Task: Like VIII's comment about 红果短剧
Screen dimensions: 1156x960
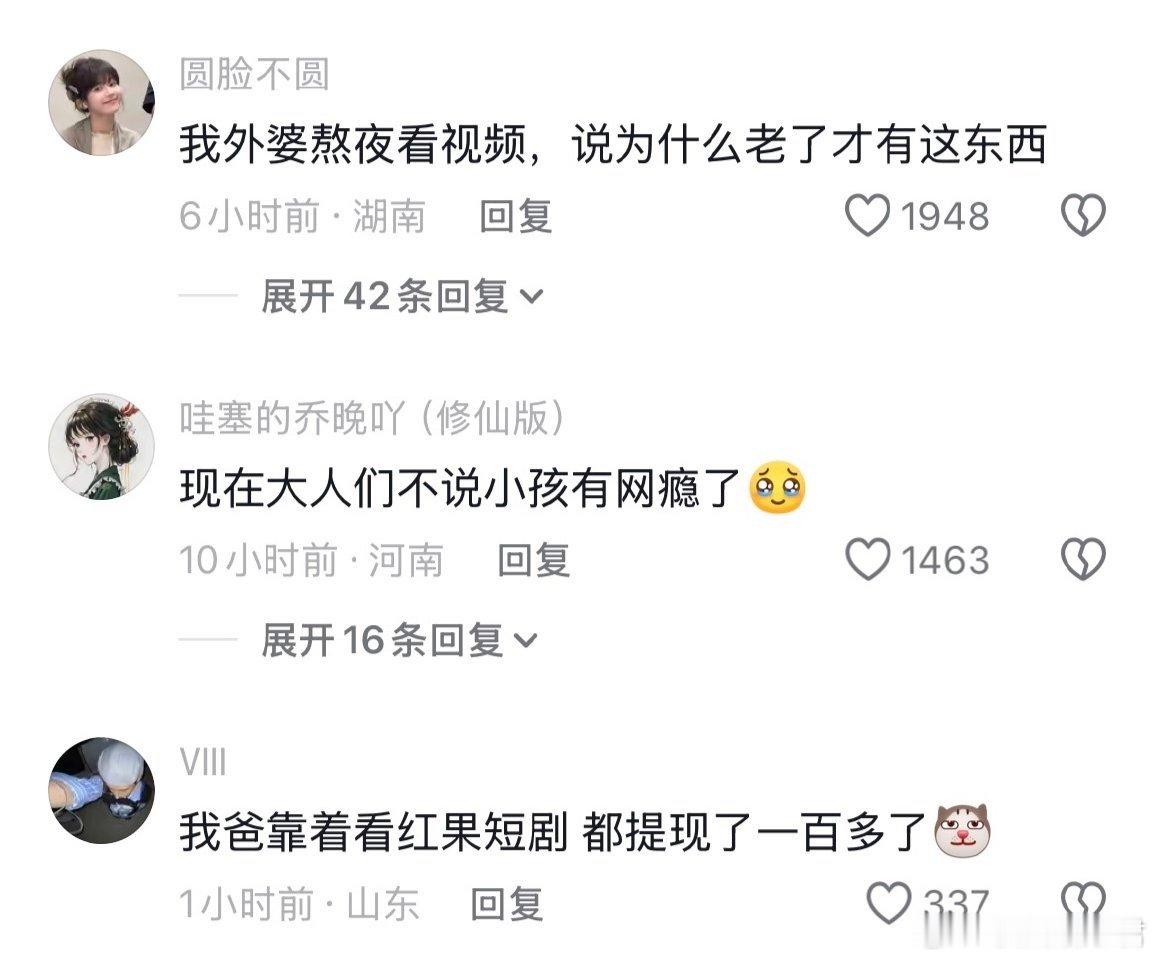Action: click(889, 903)
